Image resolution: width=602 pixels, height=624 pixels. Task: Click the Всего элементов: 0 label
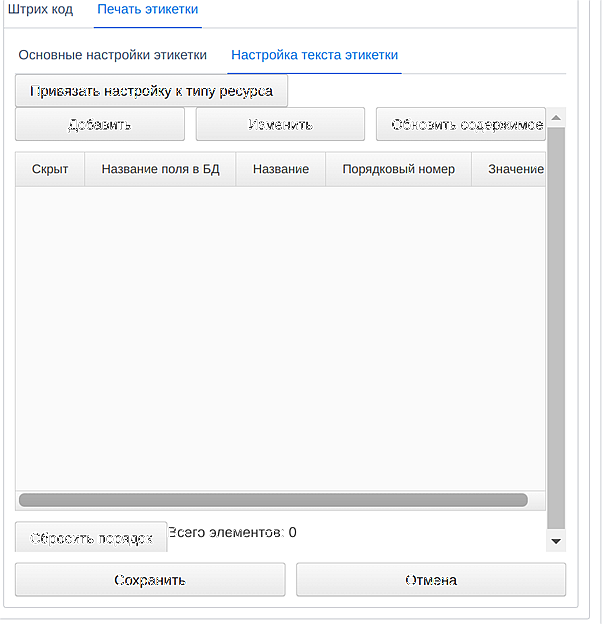point(232,532)
